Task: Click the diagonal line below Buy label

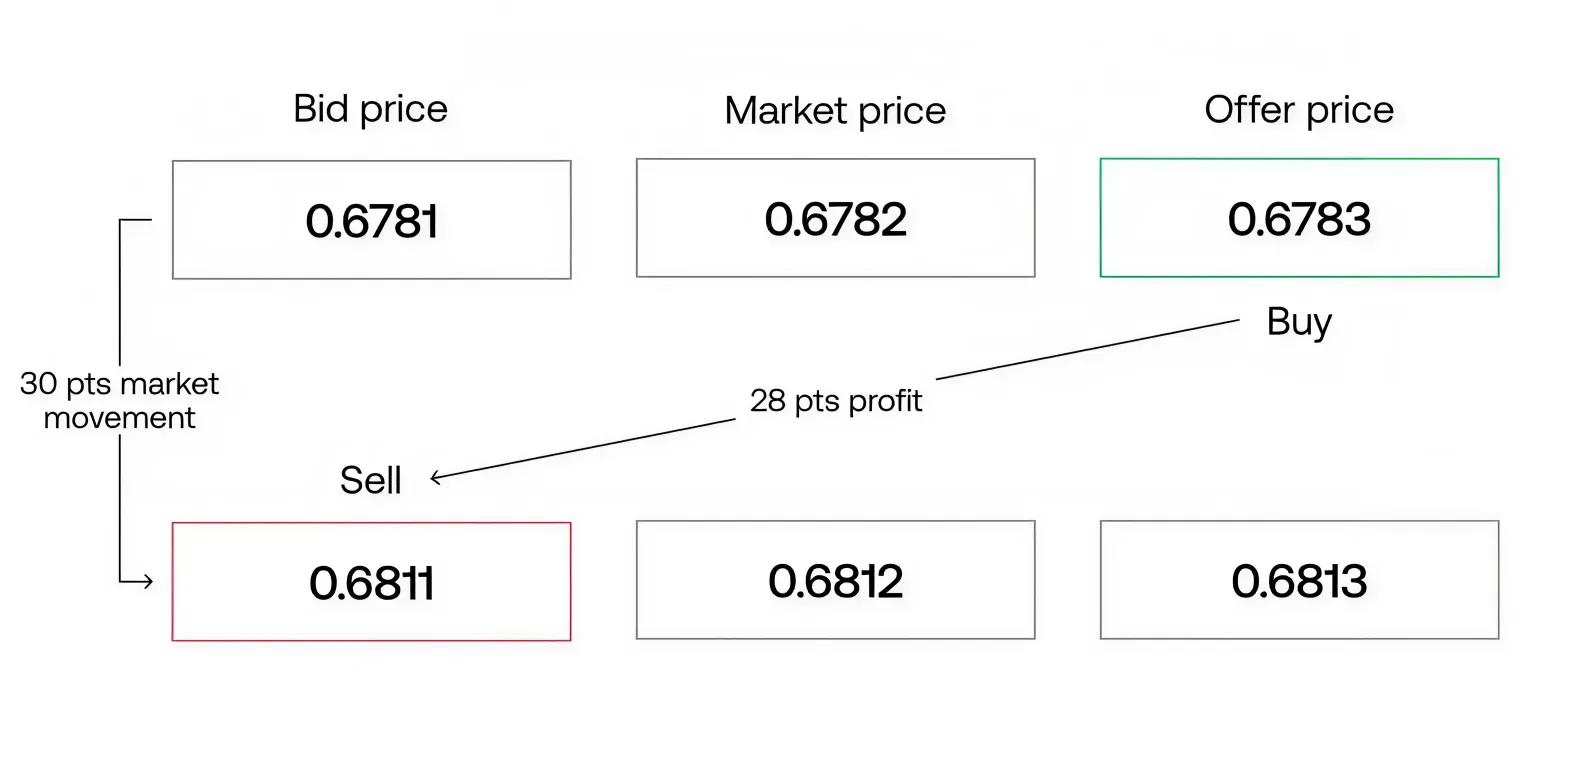Action: tap(1088, 350)
